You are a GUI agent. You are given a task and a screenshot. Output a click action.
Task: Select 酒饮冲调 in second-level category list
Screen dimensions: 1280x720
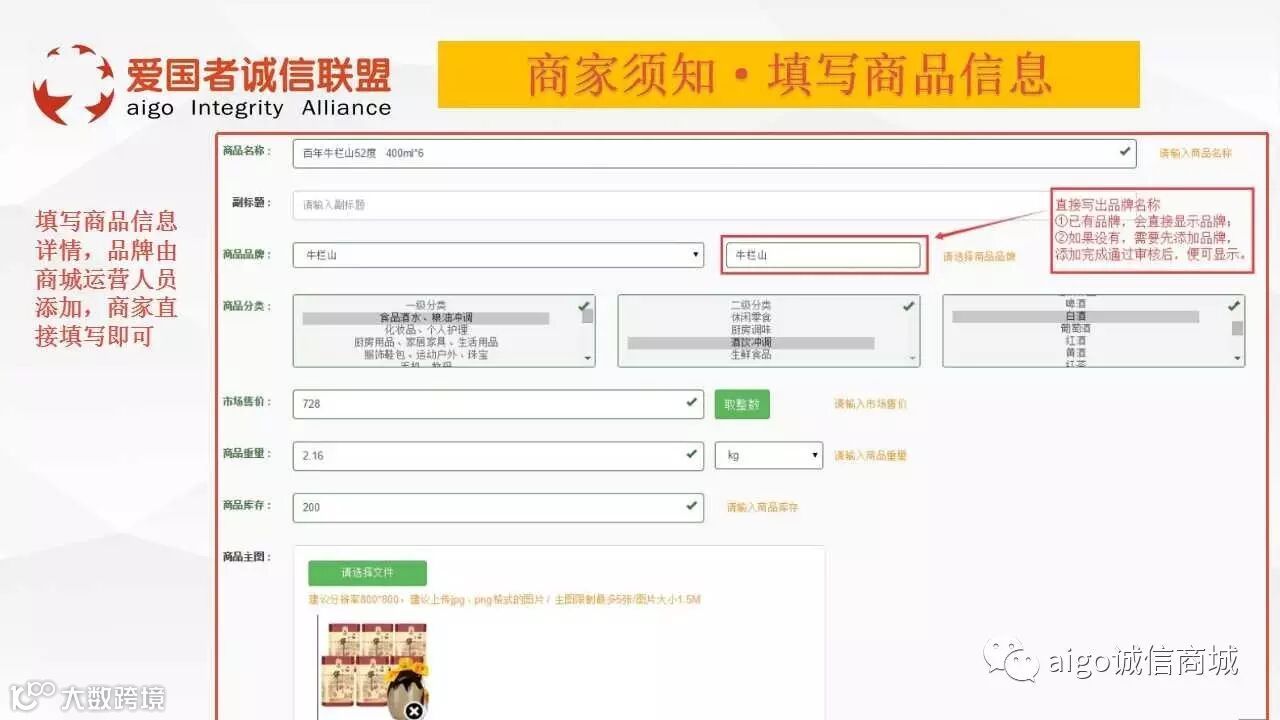751,342
